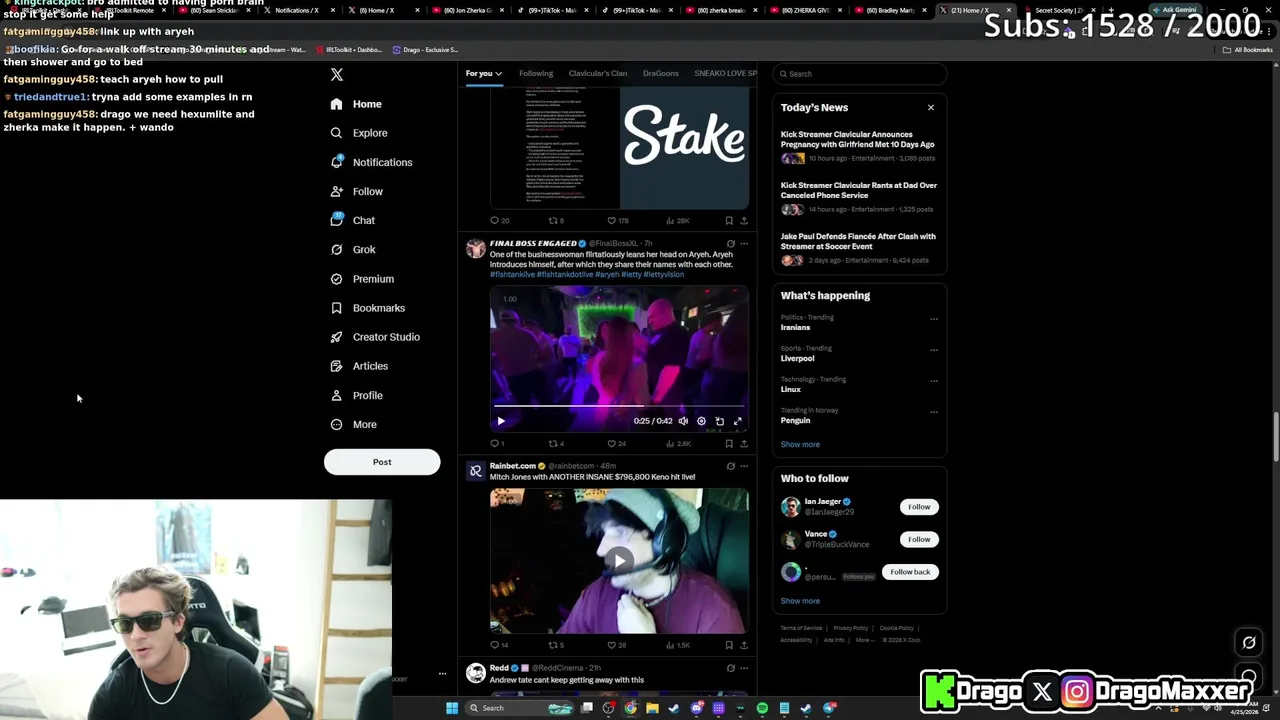This screenshot has width=1280, height=720.
Task: View analytics of the FINAL BOSS ENGAGED post
Action: pyautogui.click(x=677, y=444)
